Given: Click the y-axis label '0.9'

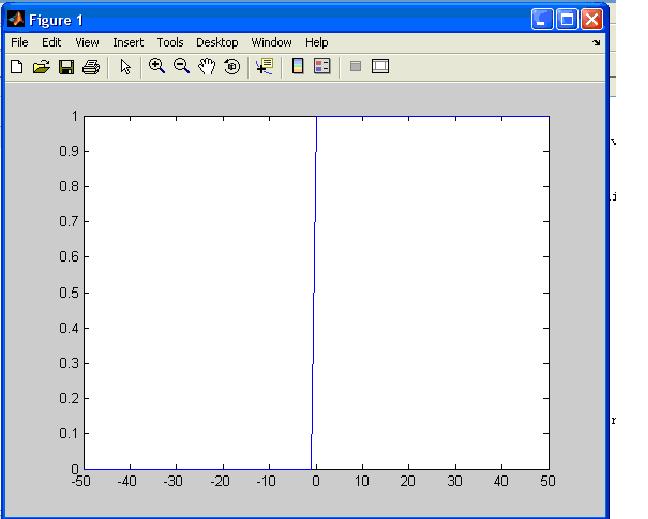Looking at the screenshot, I should pos(69,151).
